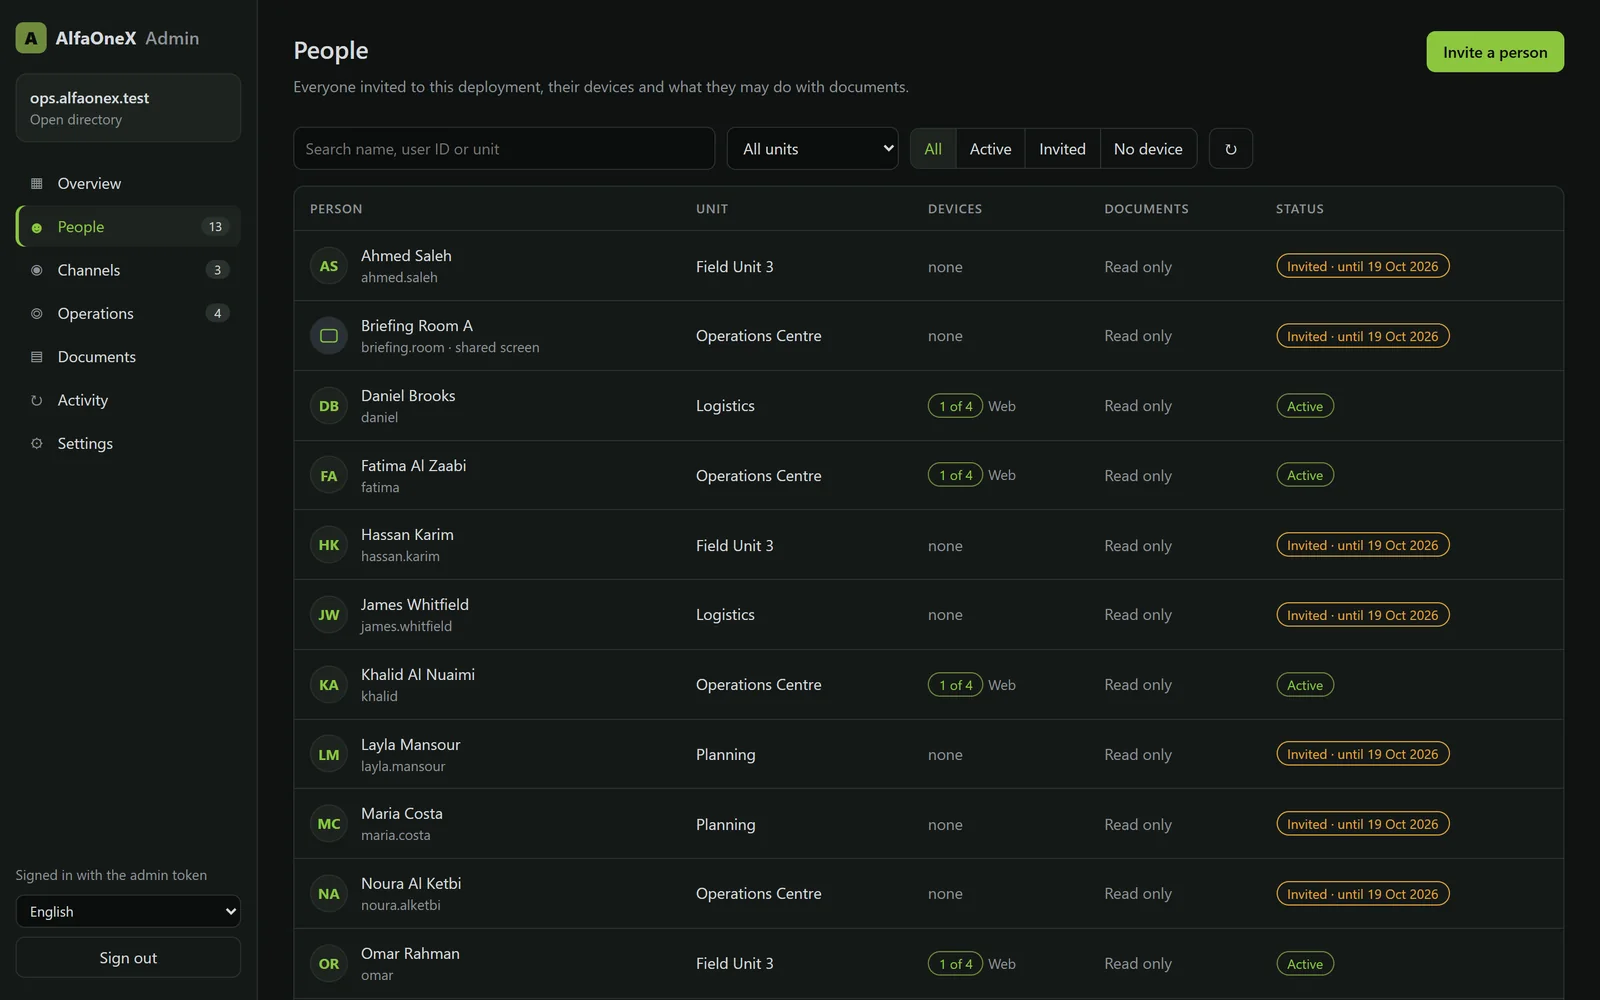
Task: Click Daniel Brooks' DB avatar
Action: (329, 406)
